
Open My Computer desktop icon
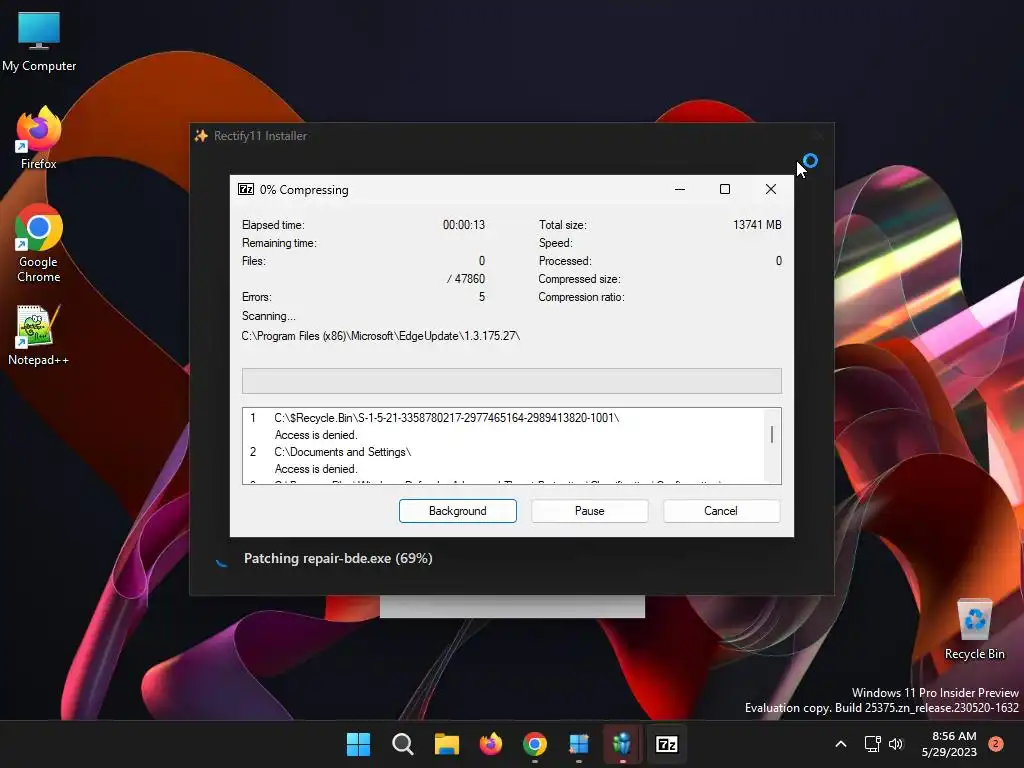point(39,42)
